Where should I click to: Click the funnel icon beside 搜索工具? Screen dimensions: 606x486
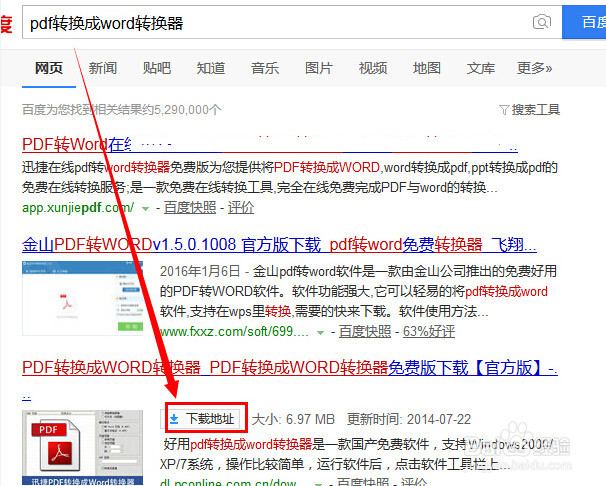[504, 110]
